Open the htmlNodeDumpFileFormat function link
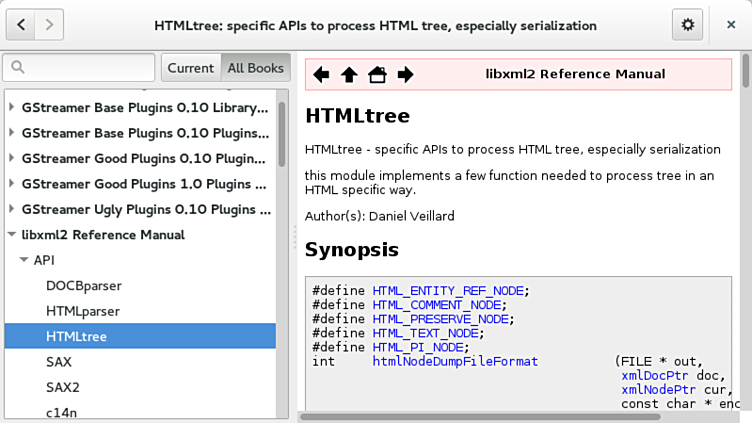This screenshot has width=752, height=423. 455,361
